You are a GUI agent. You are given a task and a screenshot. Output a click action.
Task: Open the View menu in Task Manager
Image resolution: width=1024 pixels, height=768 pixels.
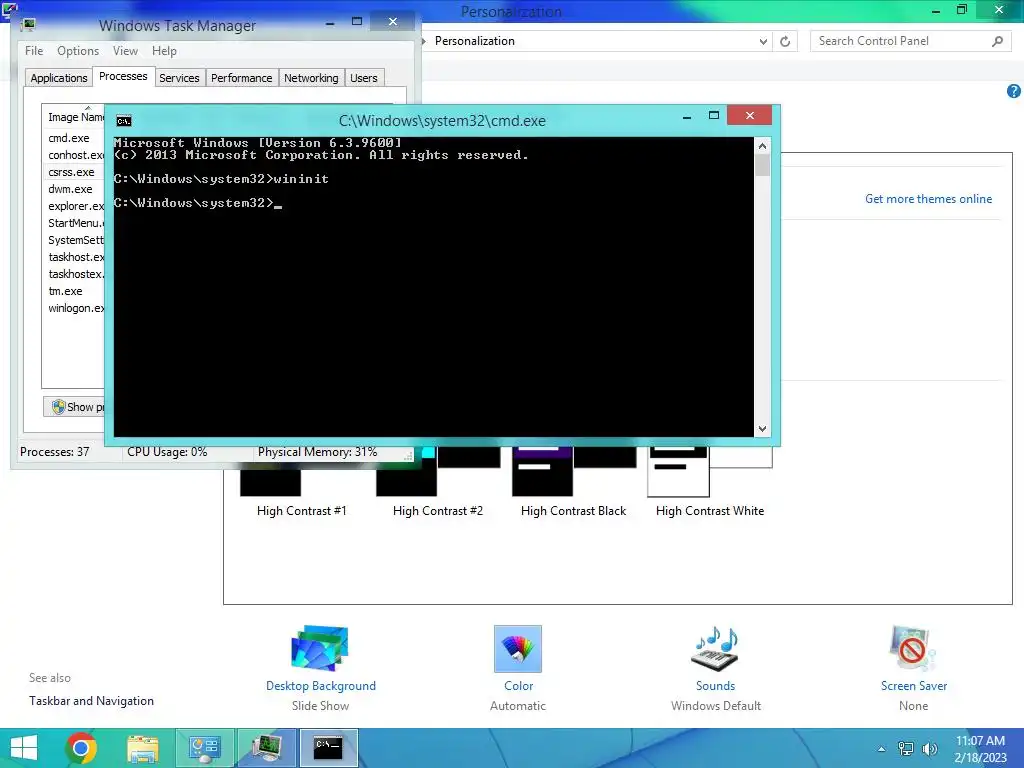click(x=125, y=51)
